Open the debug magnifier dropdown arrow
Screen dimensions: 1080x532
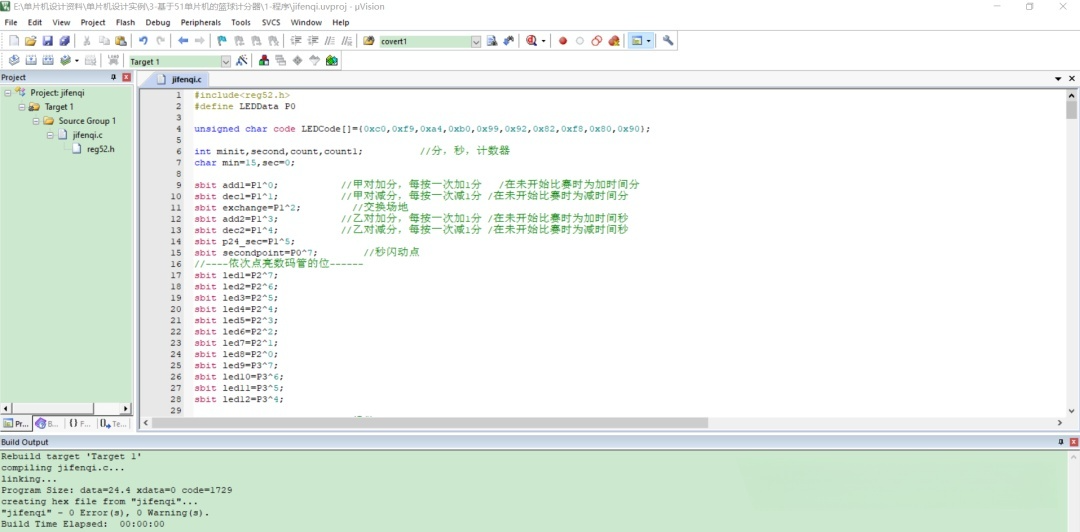click(x=543, y=41)
